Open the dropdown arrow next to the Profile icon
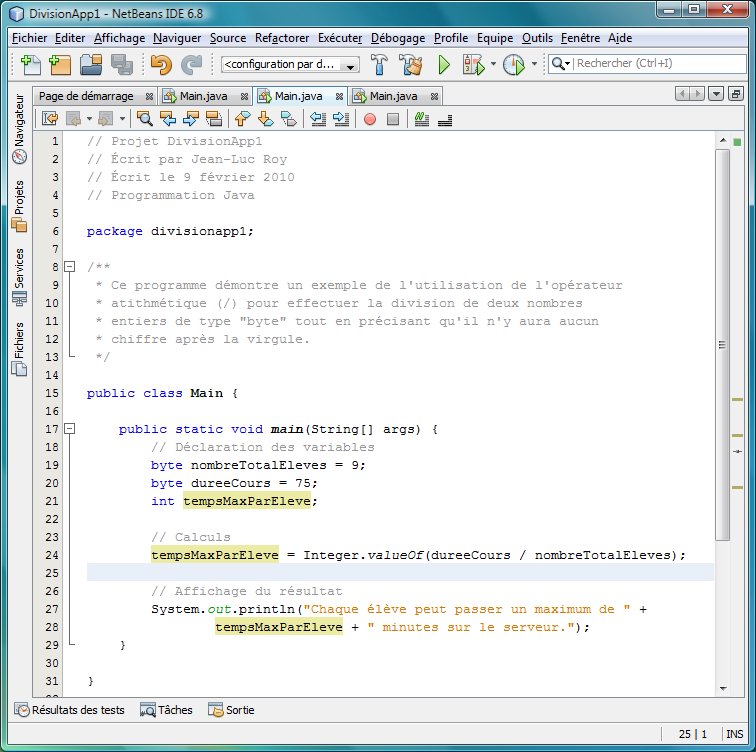Viewport: 756px width, 752px height. click(534, 64)
